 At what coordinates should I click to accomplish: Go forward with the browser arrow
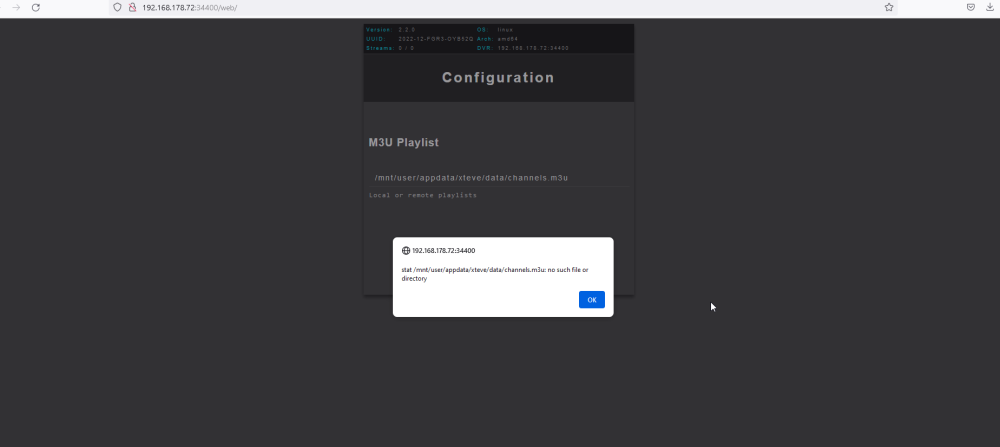point(17,8)
